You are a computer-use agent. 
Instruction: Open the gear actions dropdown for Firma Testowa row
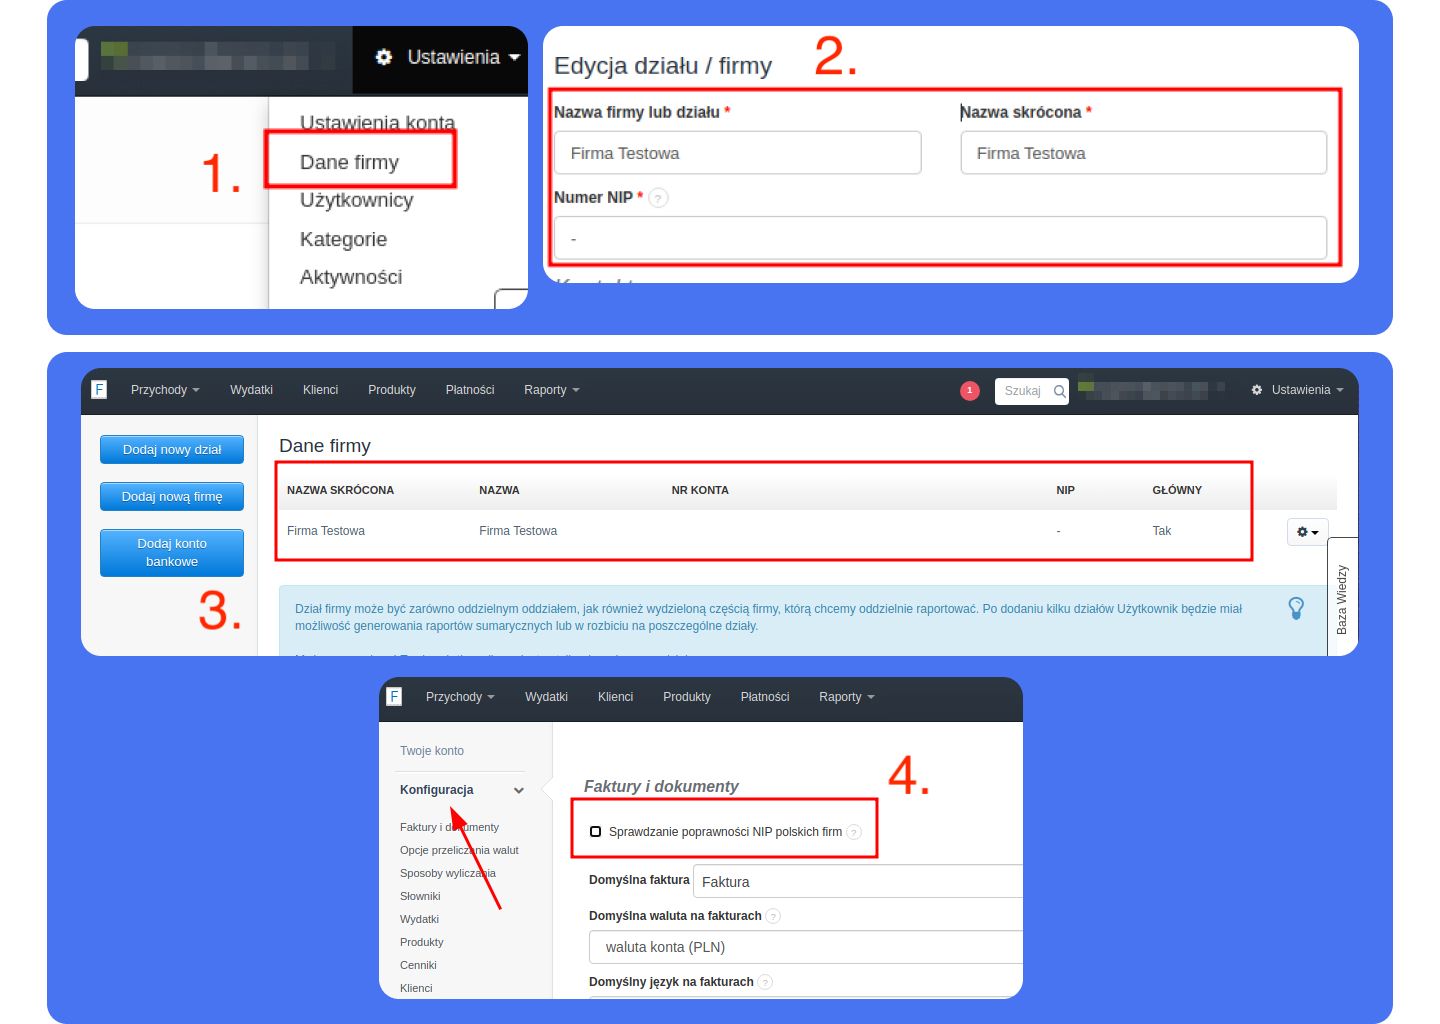pyautogui.click(x=1308, y=532)
